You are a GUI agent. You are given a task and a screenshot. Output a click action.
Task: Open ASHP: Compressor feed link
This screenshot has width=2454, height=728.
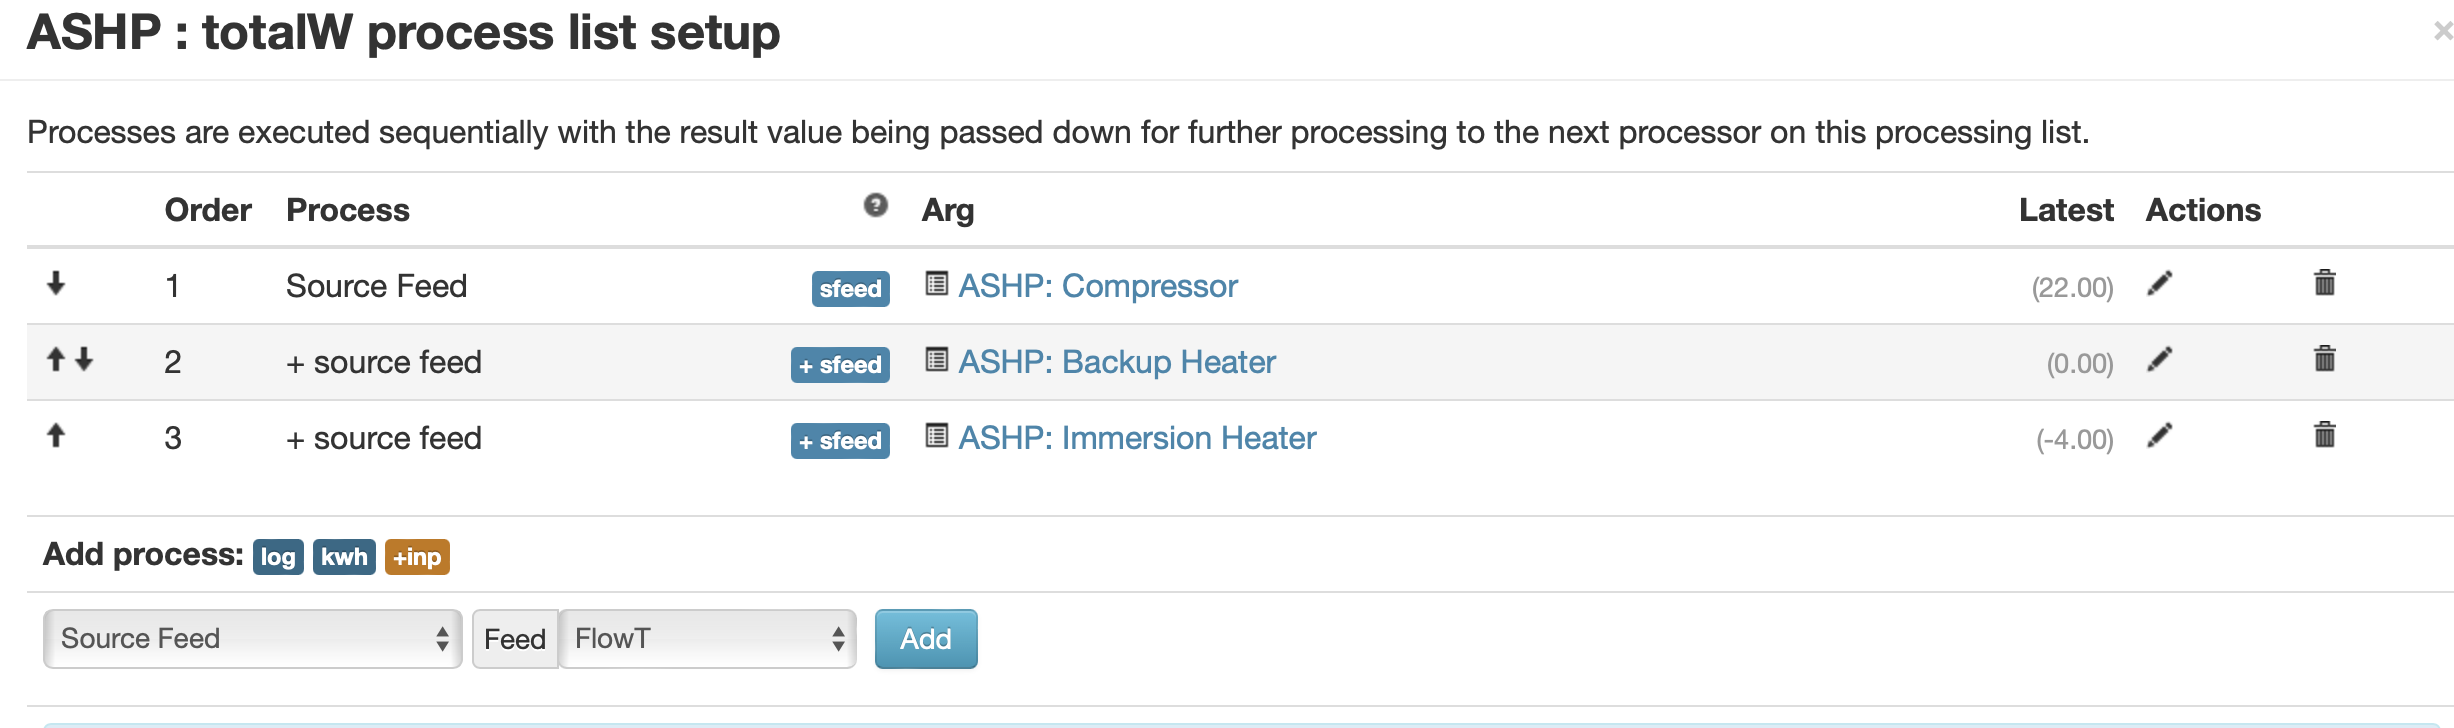click(1098, 286)
